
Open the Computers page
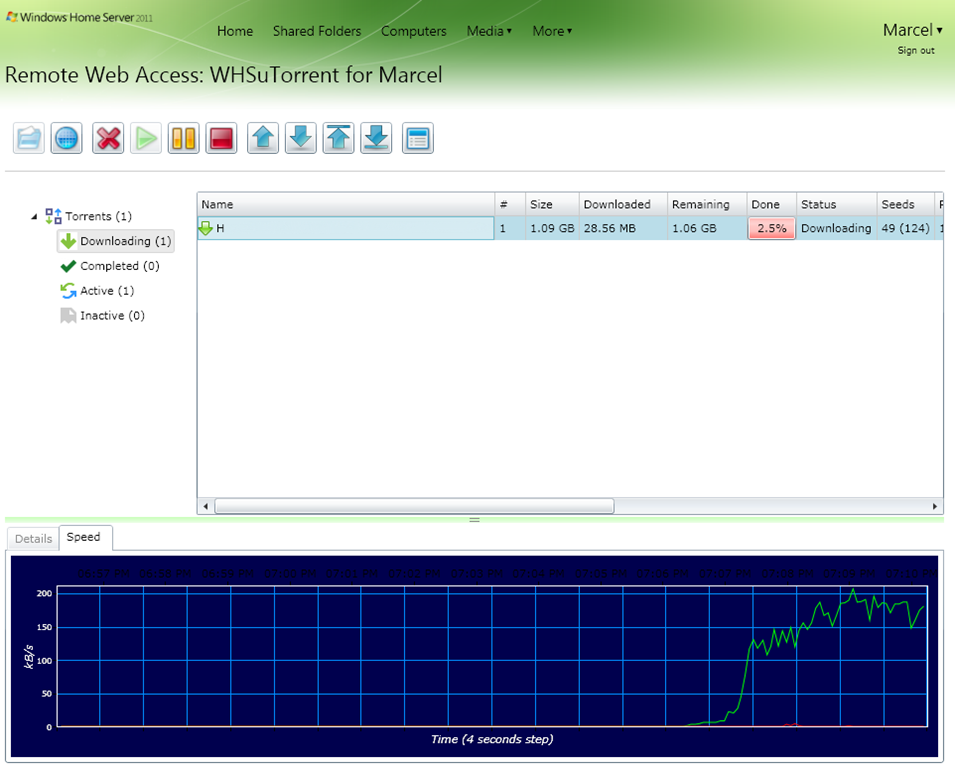pyautogui.click(x=414, y=31)
